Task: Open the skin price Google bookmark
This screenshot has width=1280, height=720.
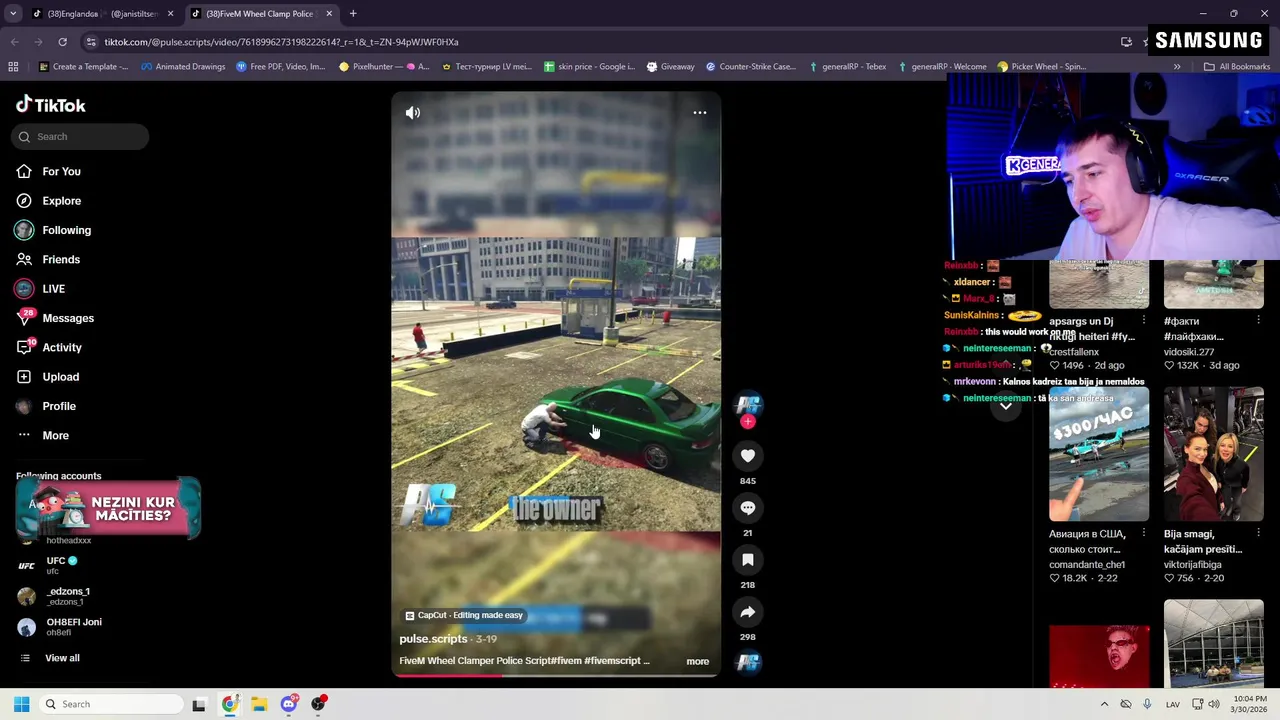Action: pyautogui.click(x=589, y=67)
